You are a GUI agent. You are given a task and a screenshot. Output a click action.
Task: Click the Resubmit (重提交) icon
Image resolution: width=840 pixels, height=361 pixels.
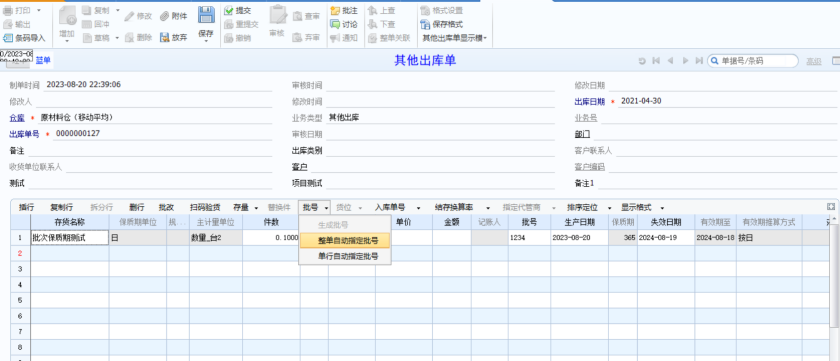point(229,24)
